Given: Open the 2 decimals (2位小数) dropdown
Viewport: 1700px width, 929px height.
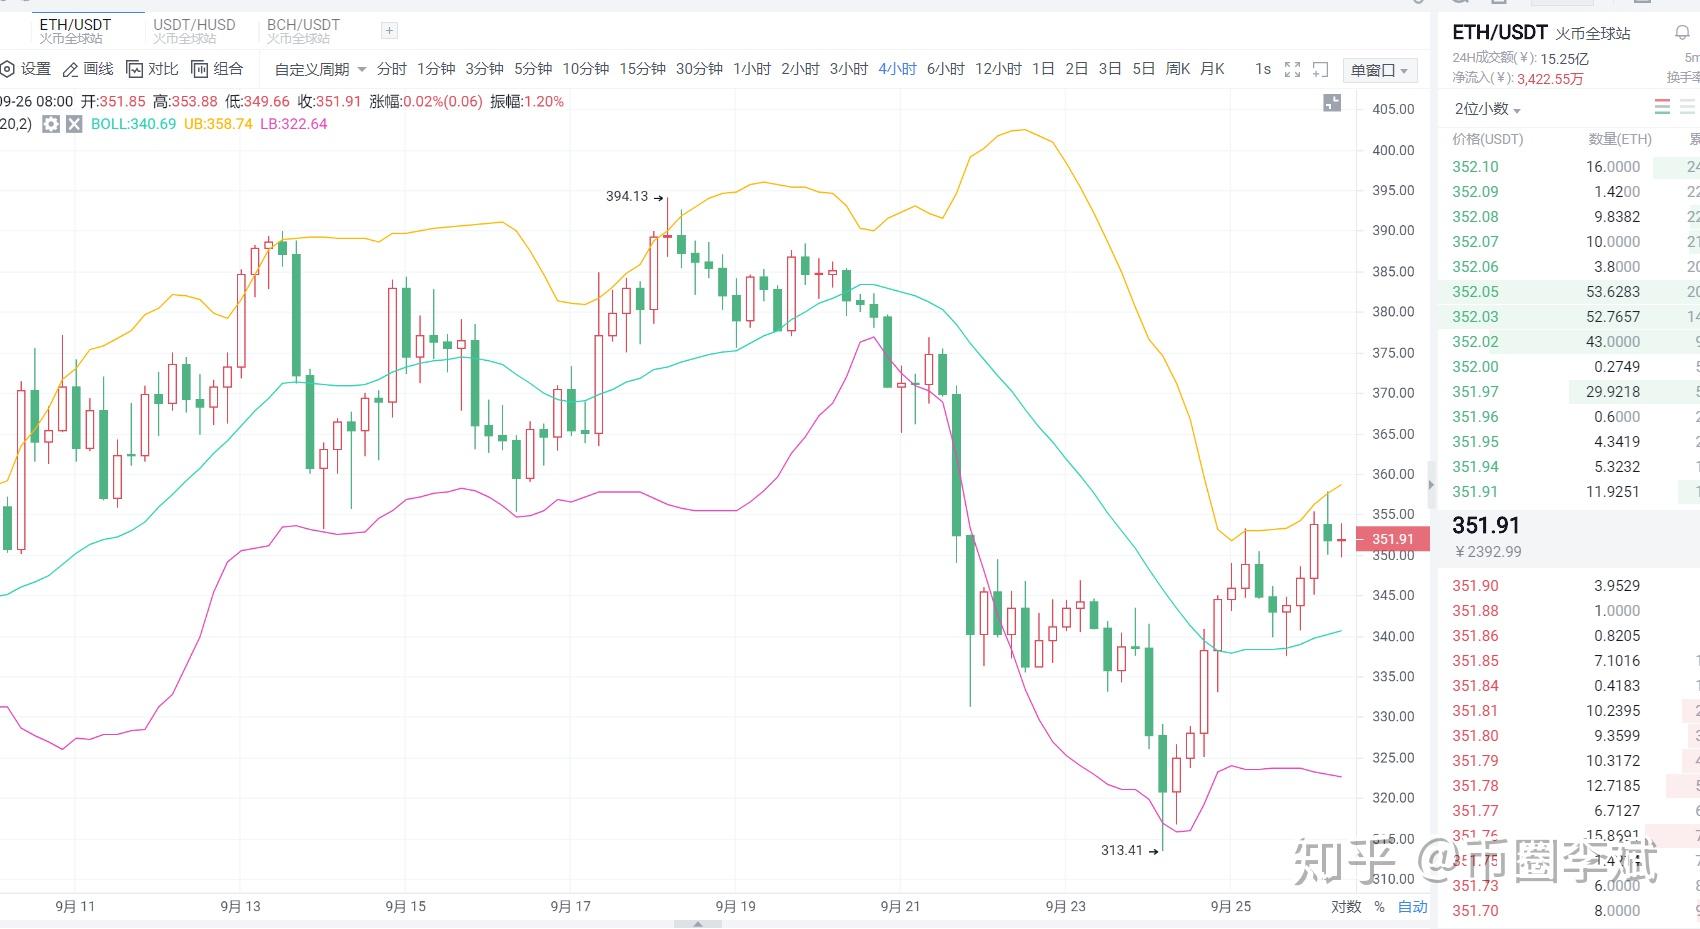Looking at the screenshot, I should point(1487,109).
